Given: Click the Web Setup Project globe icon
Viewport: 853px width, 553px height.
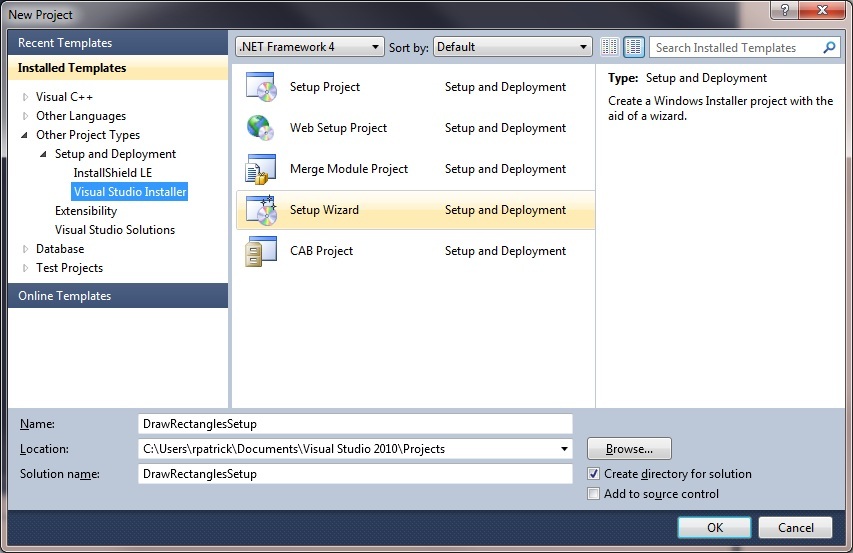Looking at the screenshot, I should [260, 129].
